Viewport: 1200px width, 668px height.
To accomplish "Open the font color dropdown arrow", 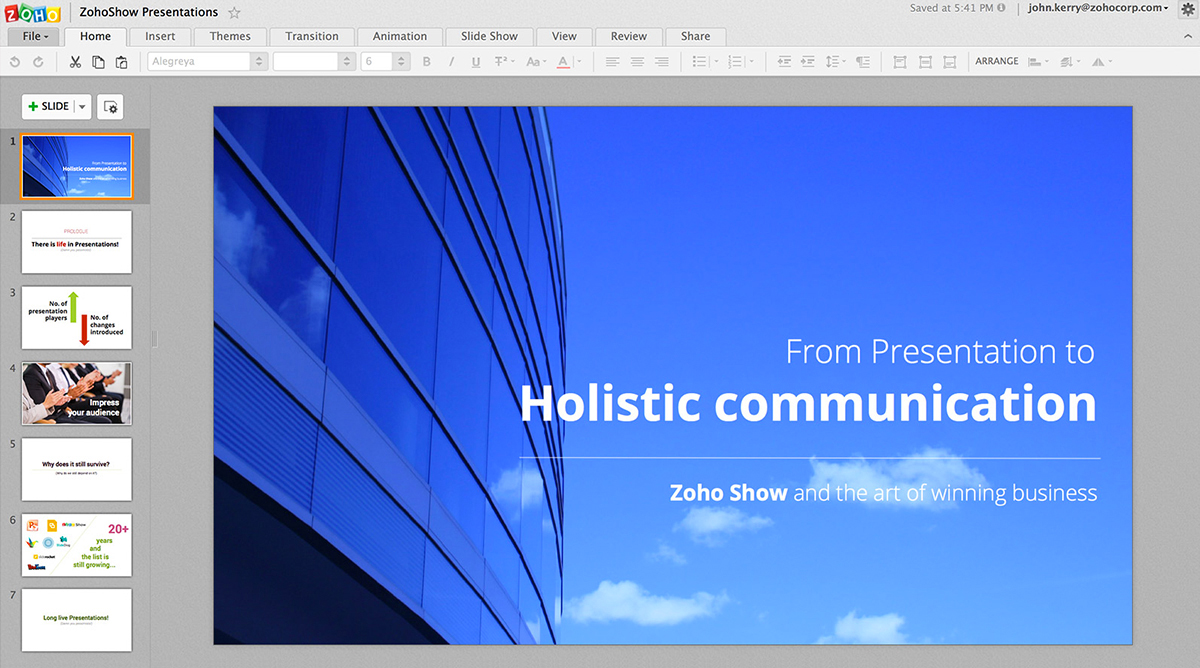I will 577,62.
